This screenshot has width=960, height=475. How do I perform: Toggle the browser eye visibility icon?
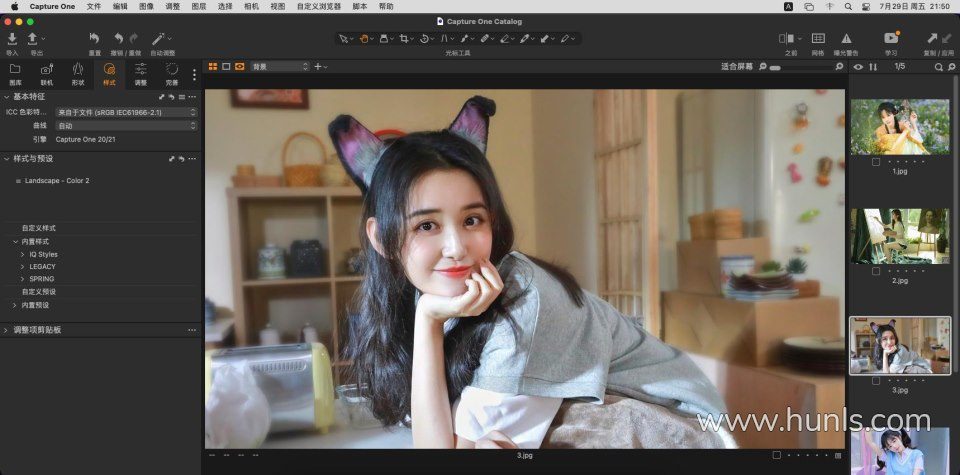pyautogui.click(x=858, y=67)
